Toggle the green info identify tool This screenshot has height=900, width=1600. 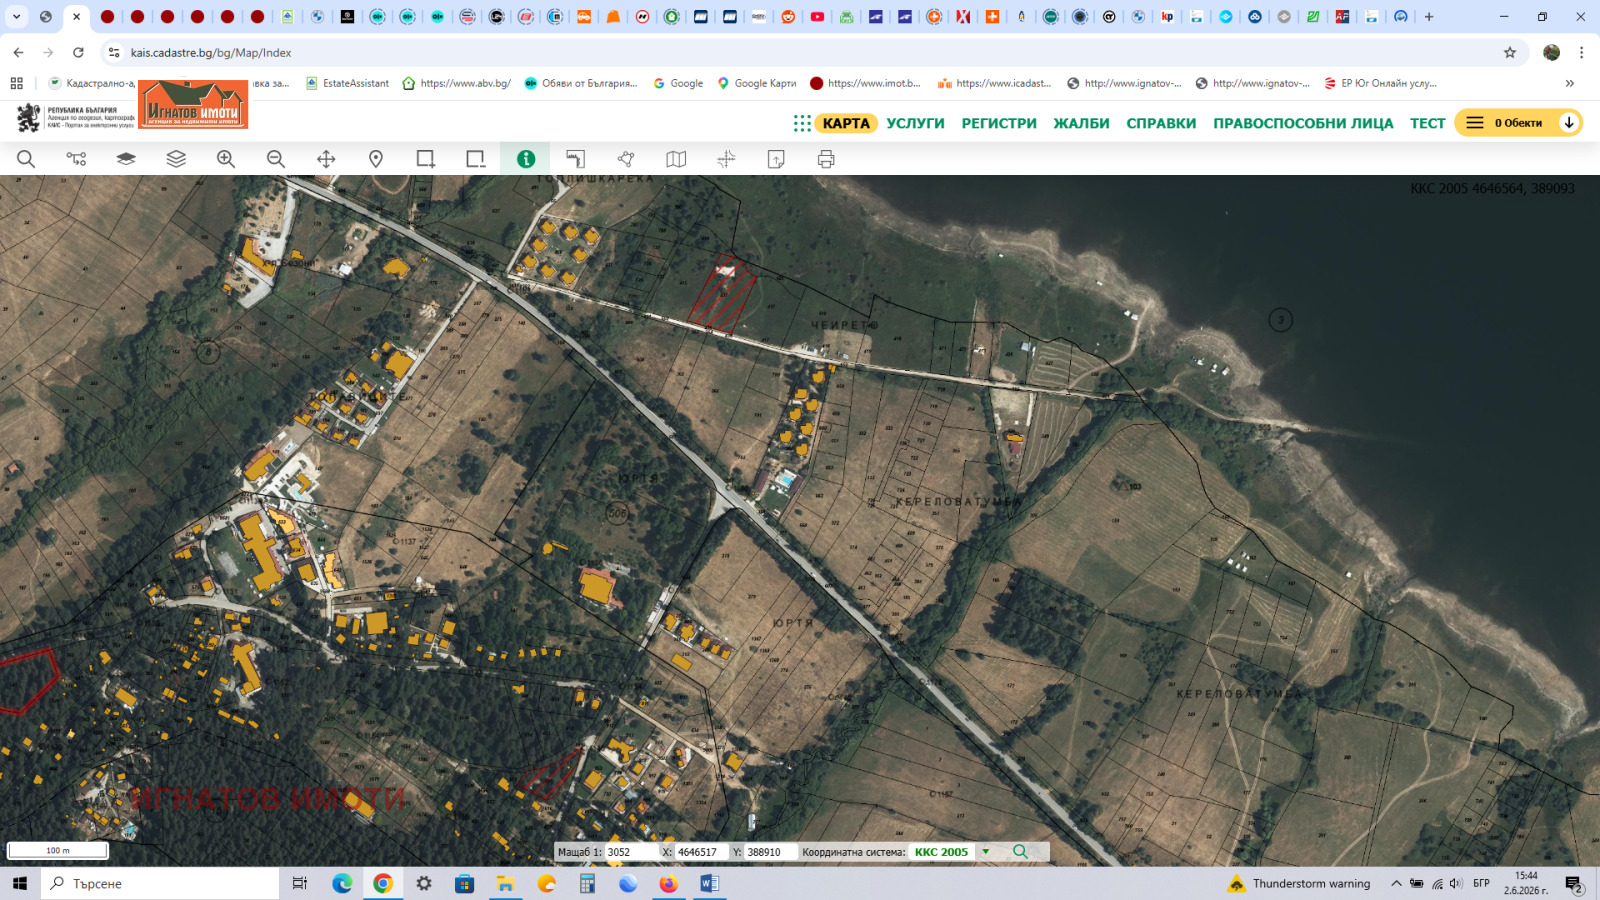tap(526, 159)
